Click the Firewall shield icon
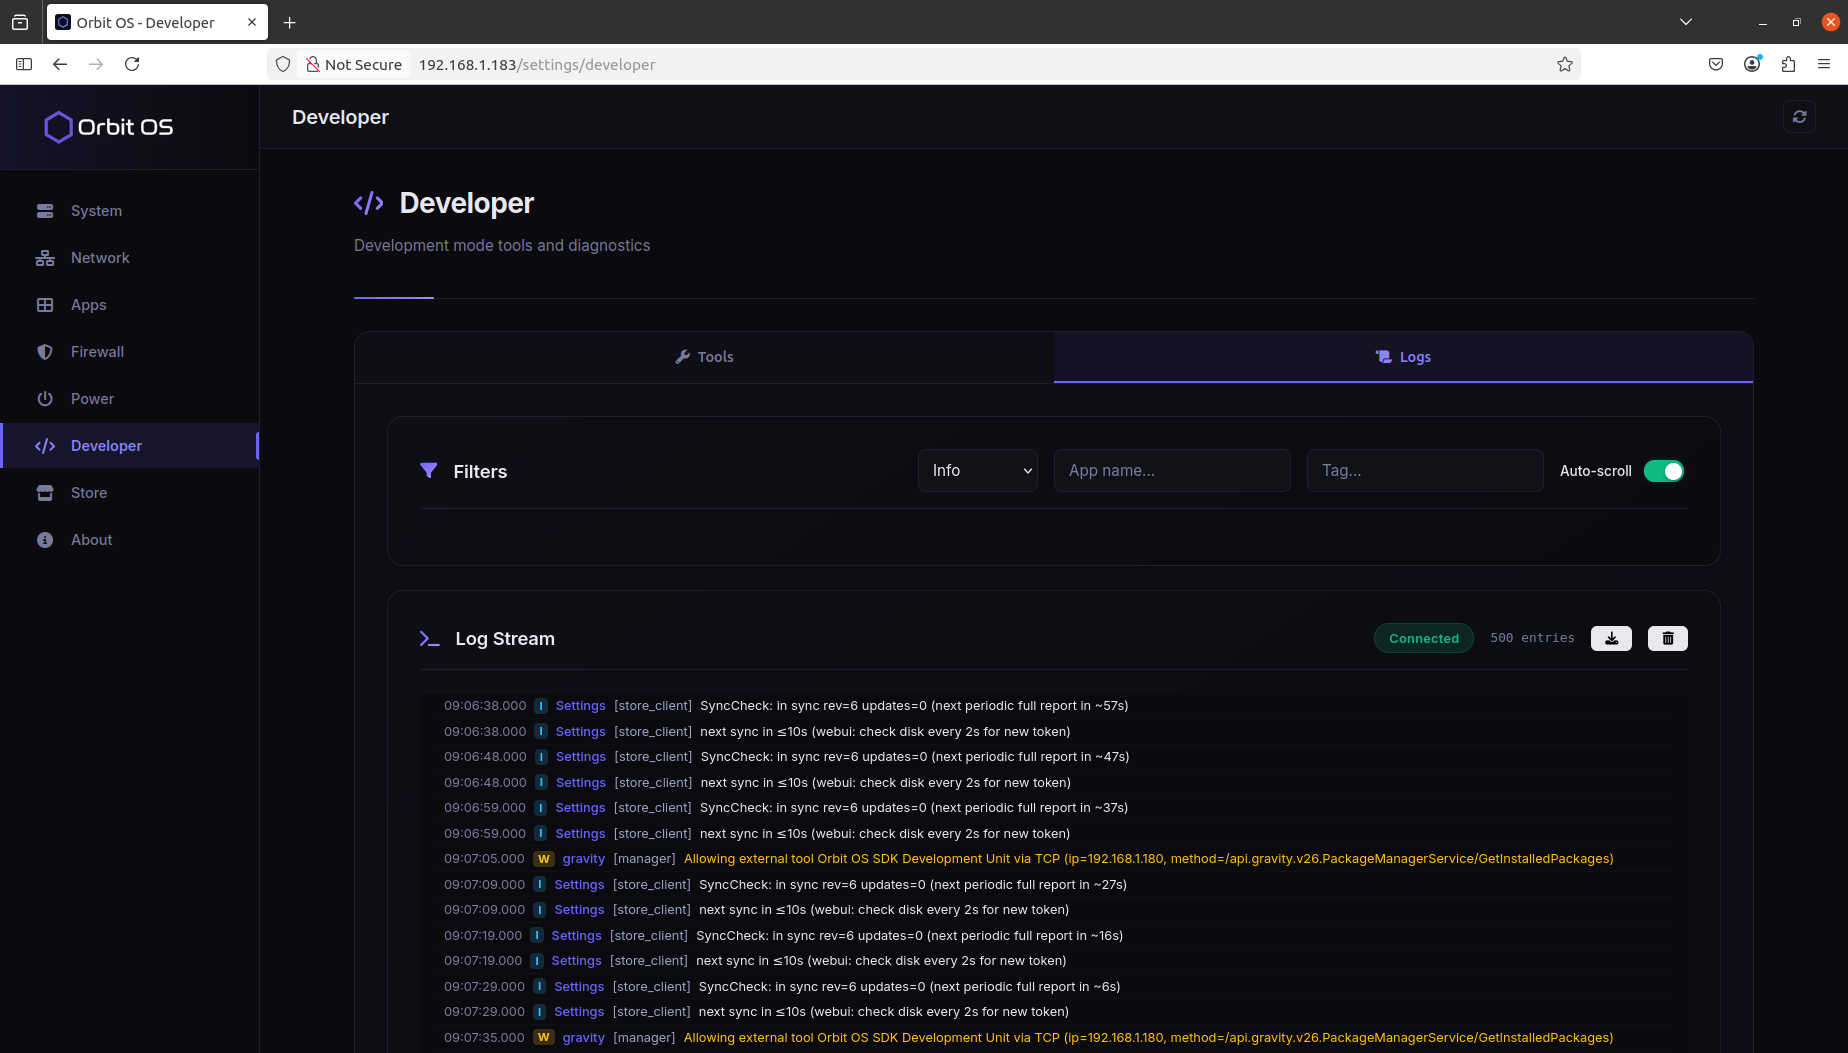The width and height of the screenshot is (1848, 1053). (45, 352)
